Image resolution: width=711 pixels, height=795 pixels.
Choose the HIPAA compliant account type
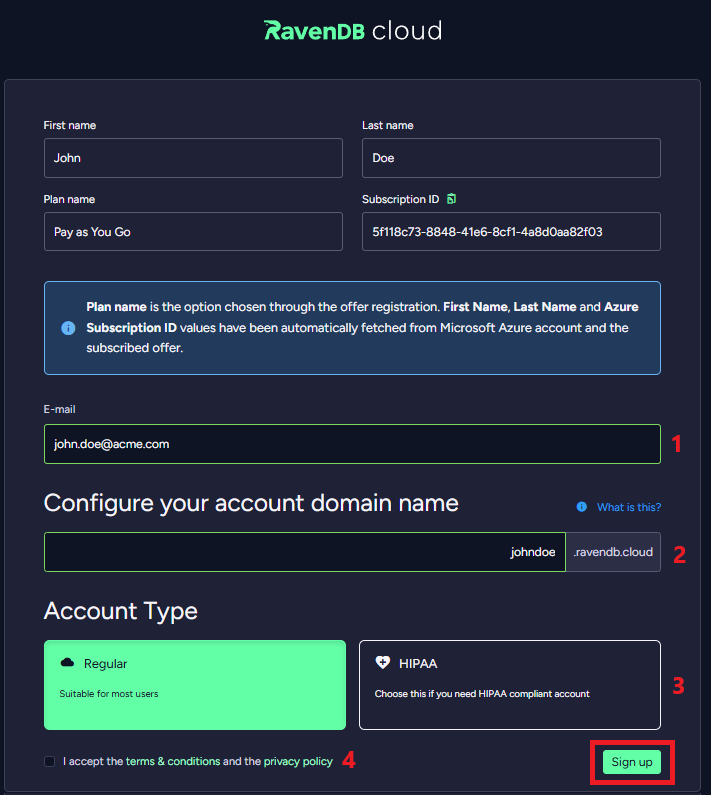point(510,685)
